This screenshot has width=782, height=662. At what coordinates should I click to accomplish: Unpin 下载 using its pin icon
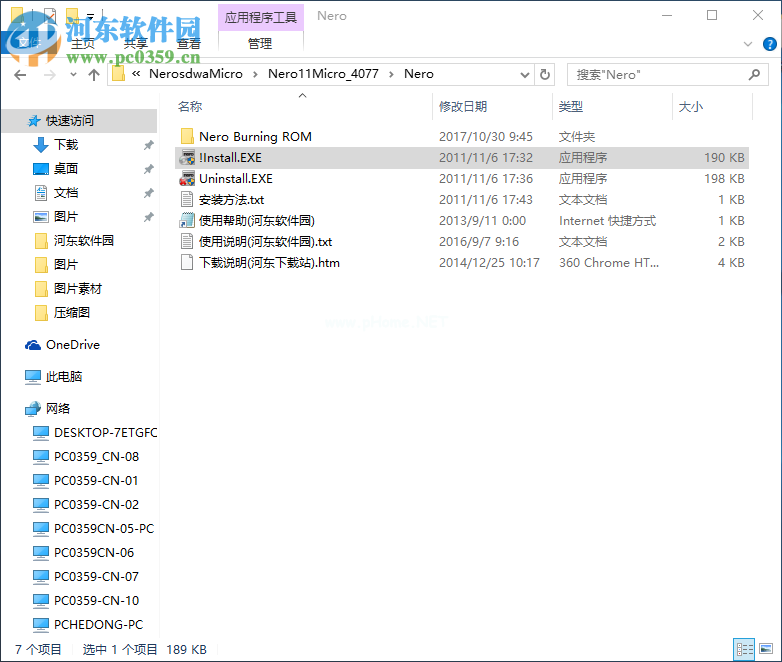tap(148, 145)
